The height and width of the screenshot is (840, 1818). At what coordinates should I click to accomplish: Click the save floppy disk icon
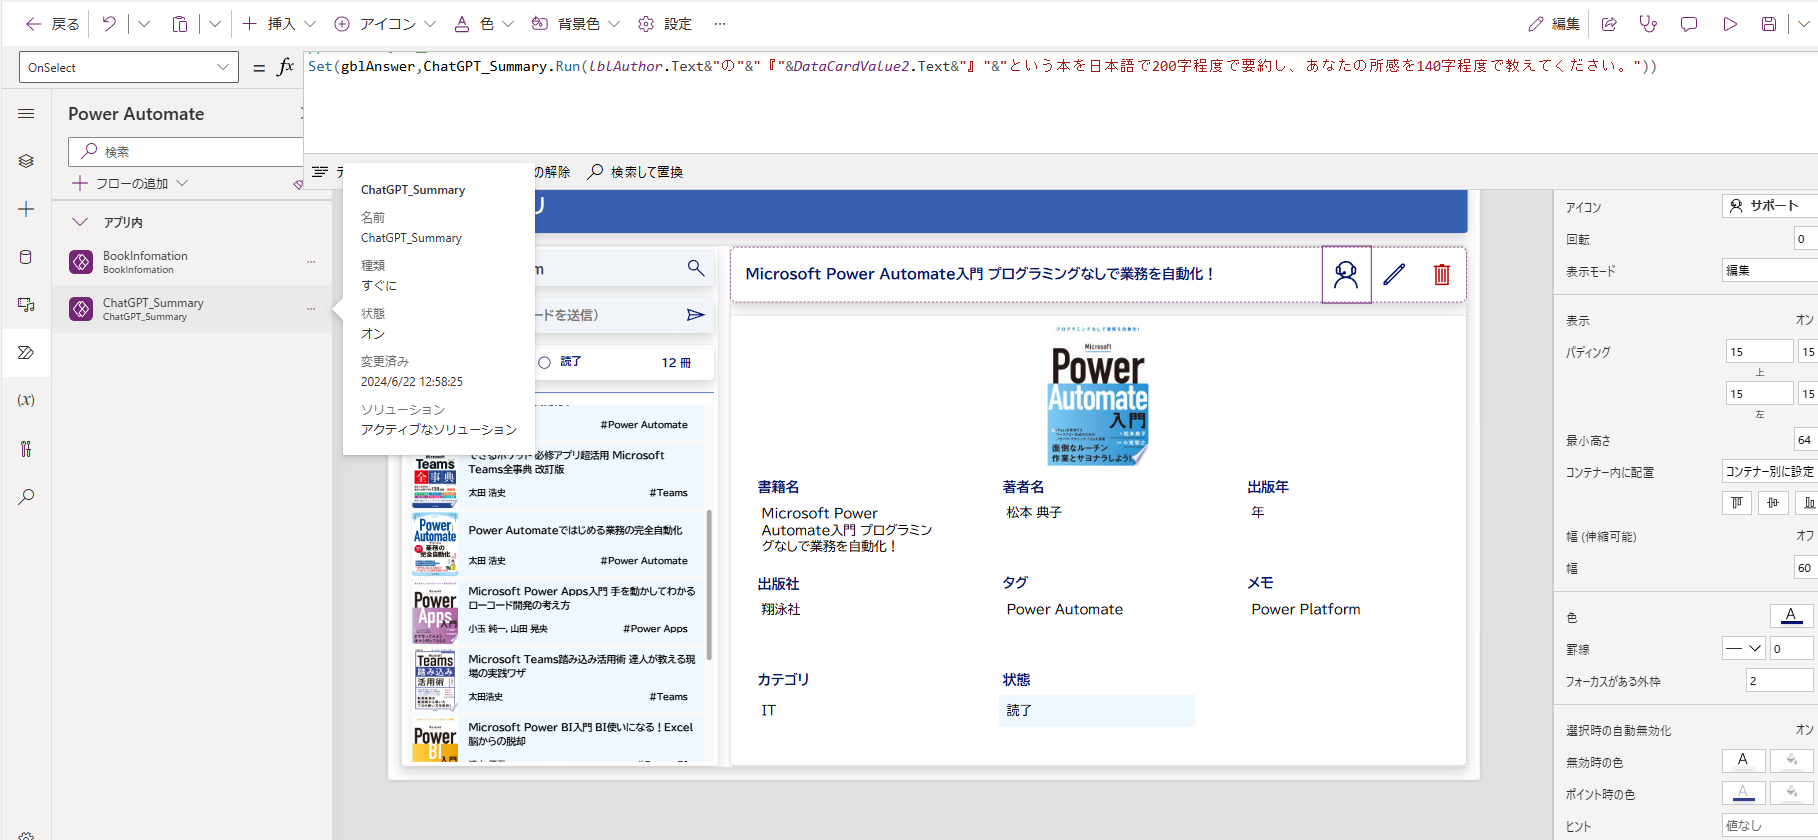(x=1769, y=24)
